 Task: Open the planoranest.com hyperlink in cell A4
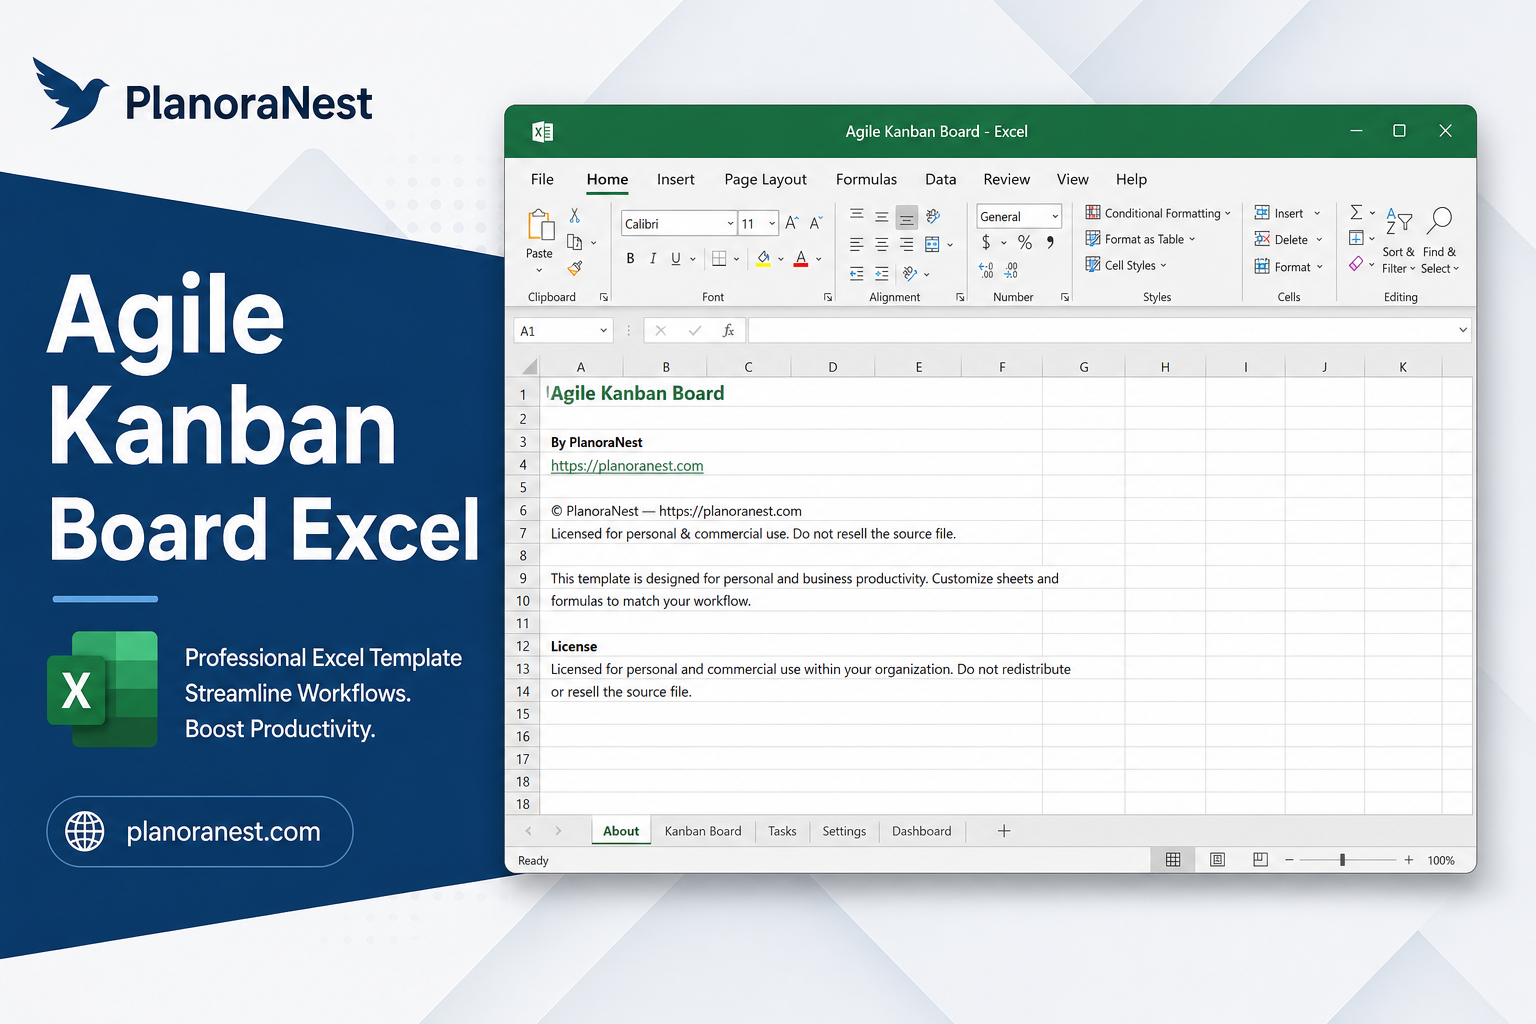tap(627, 466)
